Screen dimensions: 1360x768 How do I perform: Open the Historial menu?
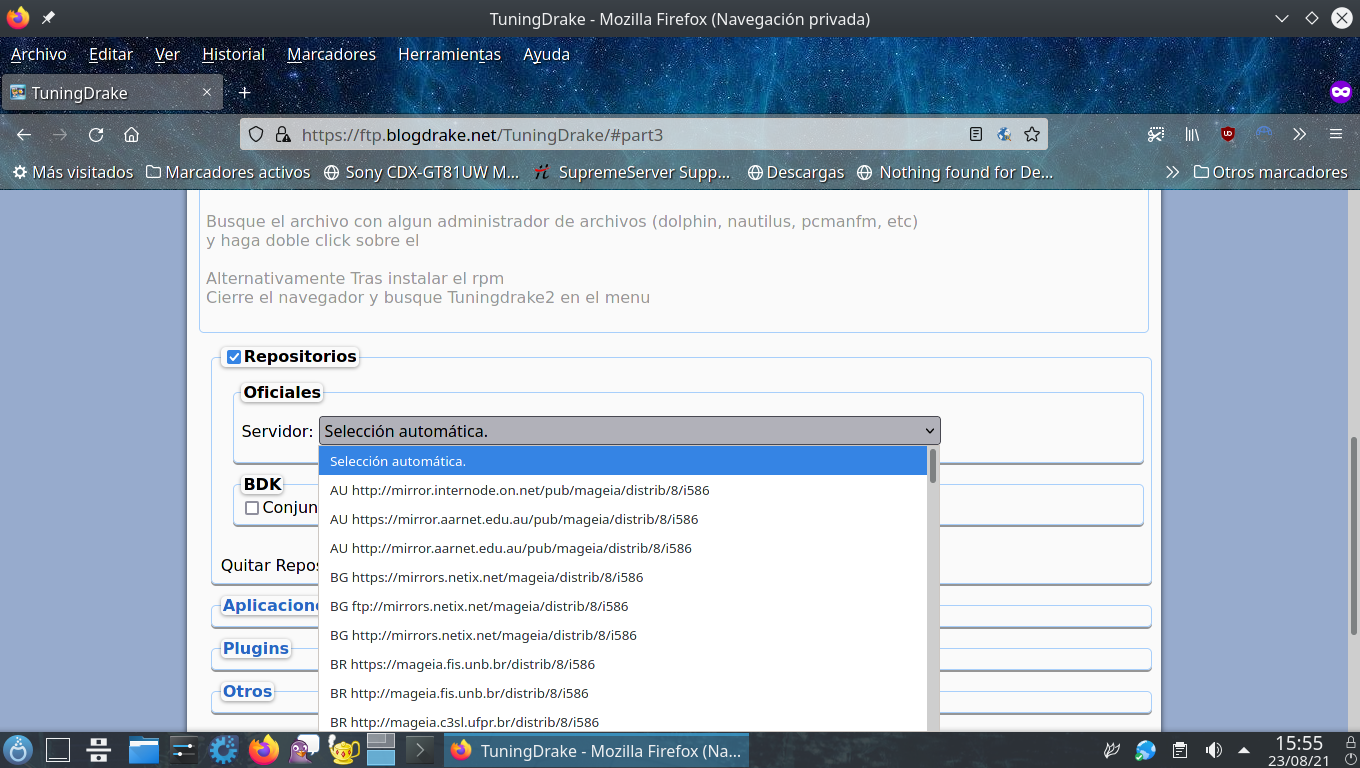pos(233,54)
